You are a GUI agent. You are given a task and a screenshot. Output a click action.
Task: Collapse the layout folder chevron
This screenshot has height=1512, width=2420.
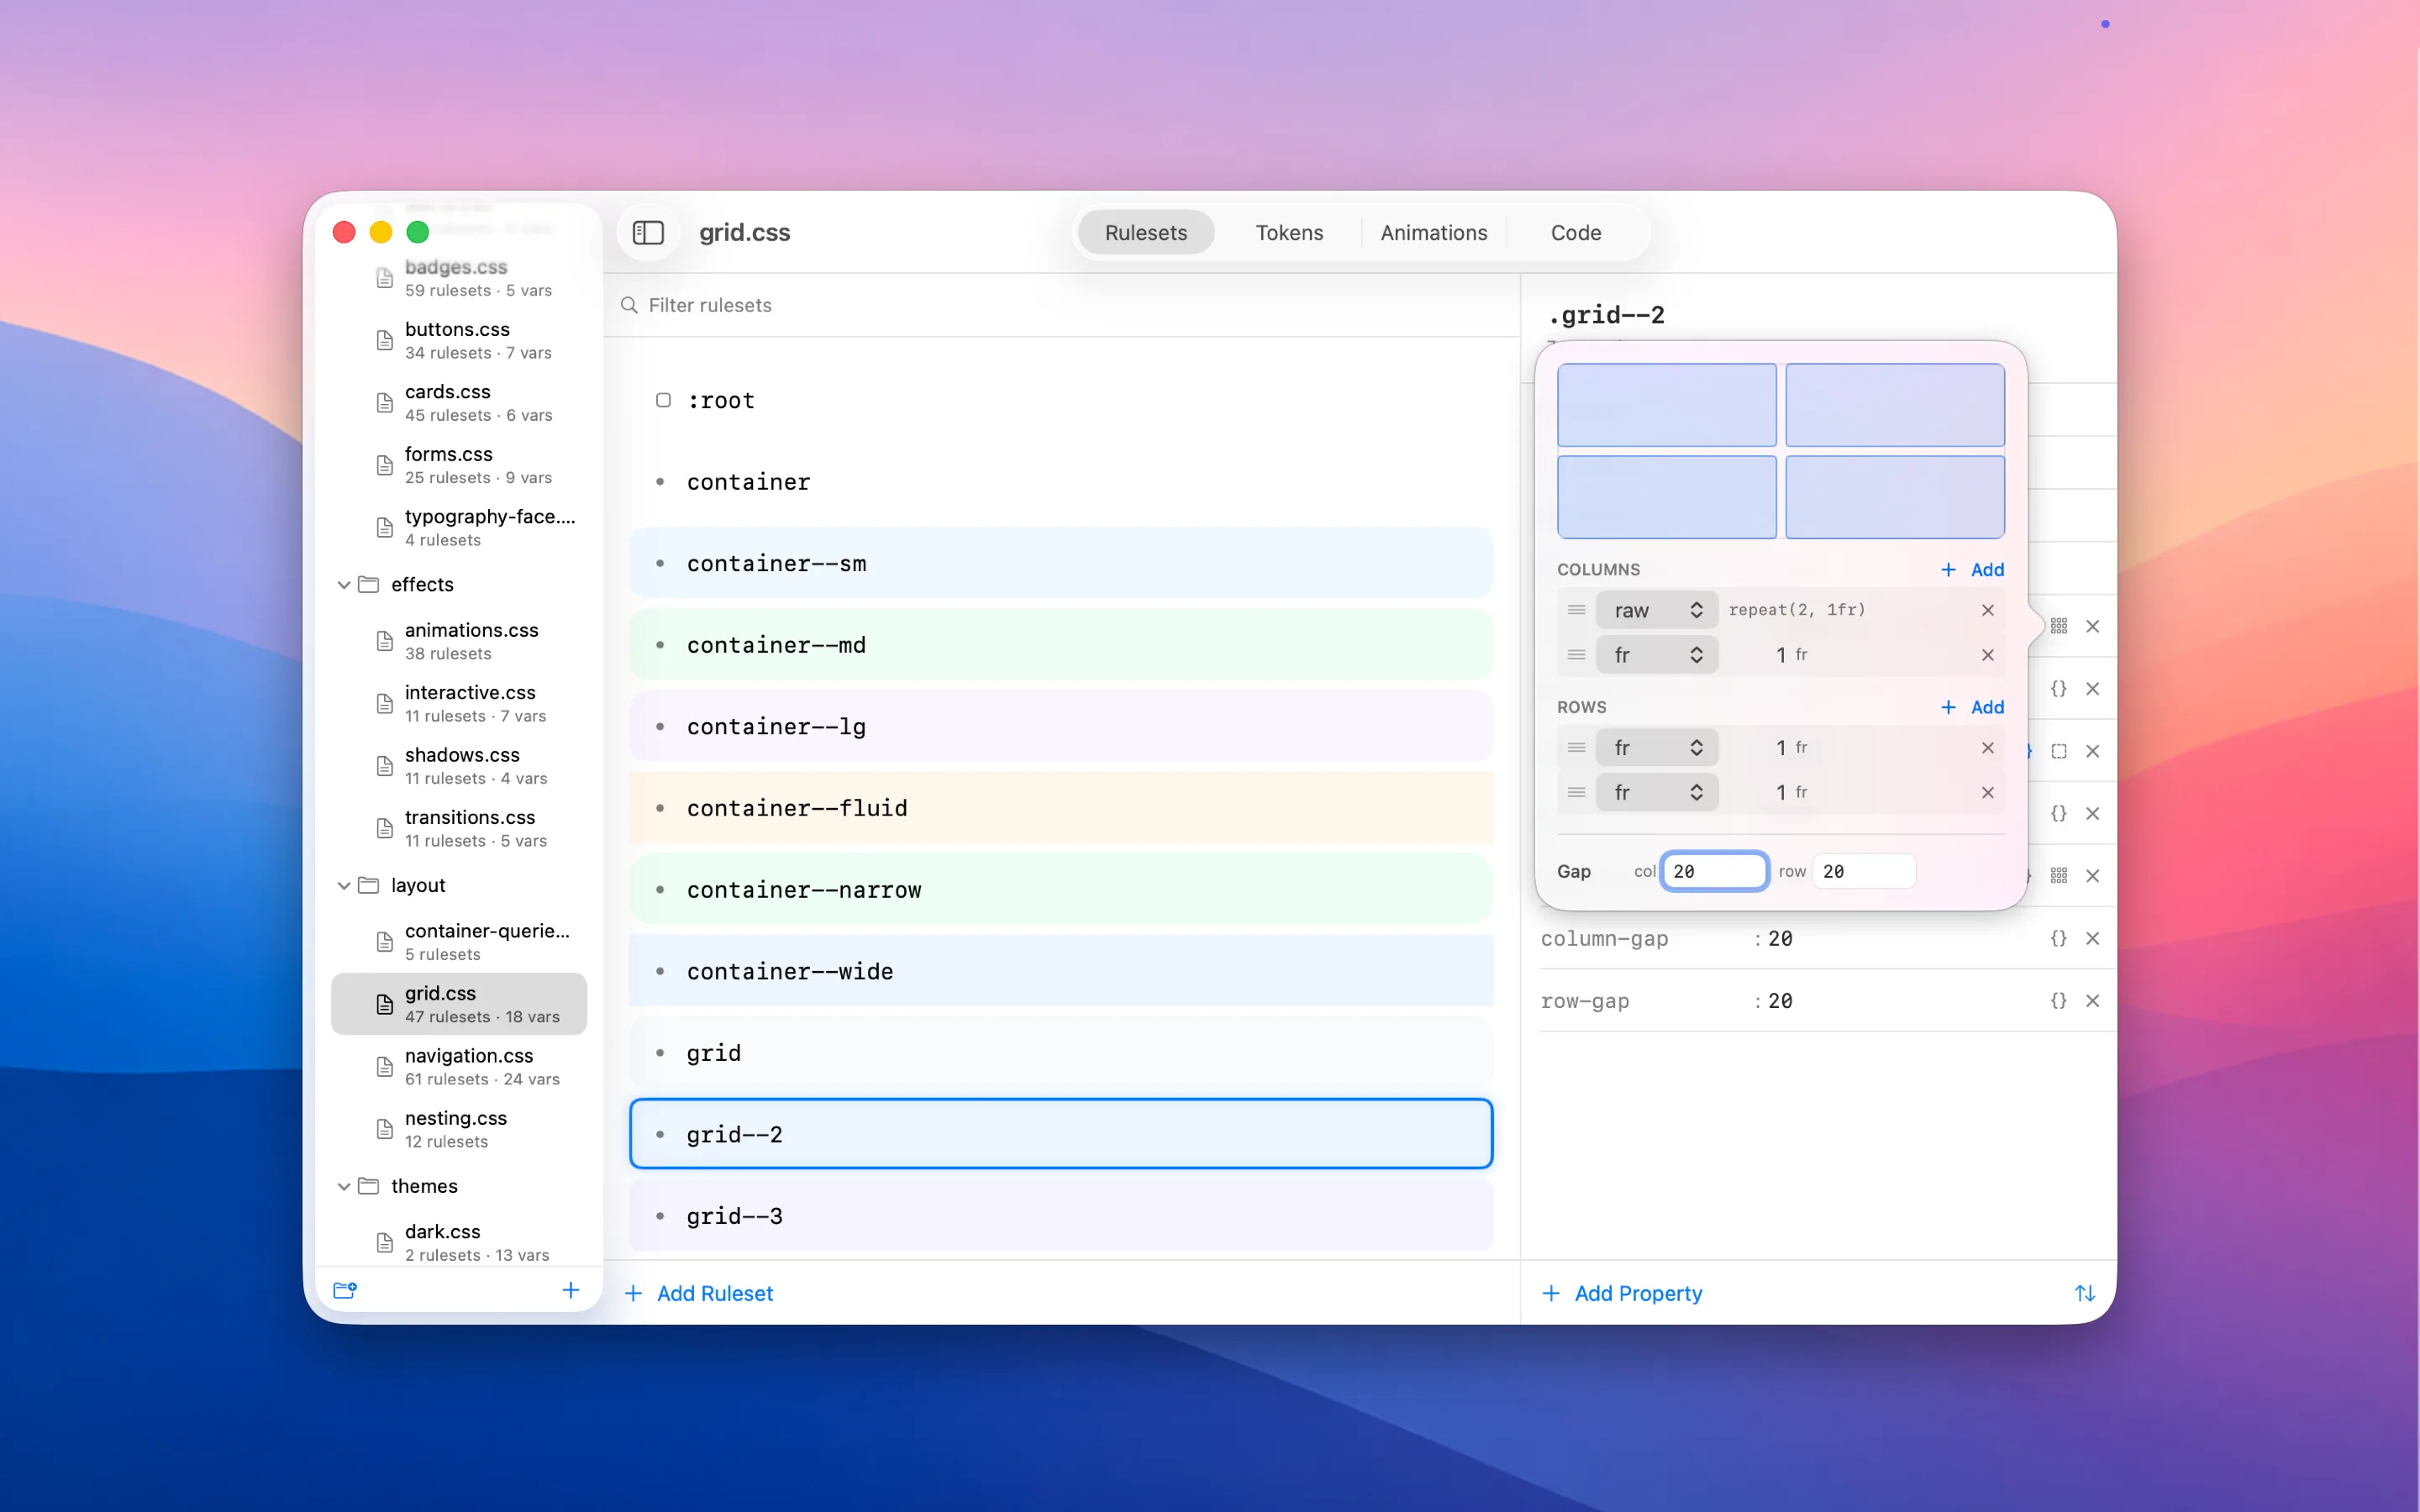point(344,886)
